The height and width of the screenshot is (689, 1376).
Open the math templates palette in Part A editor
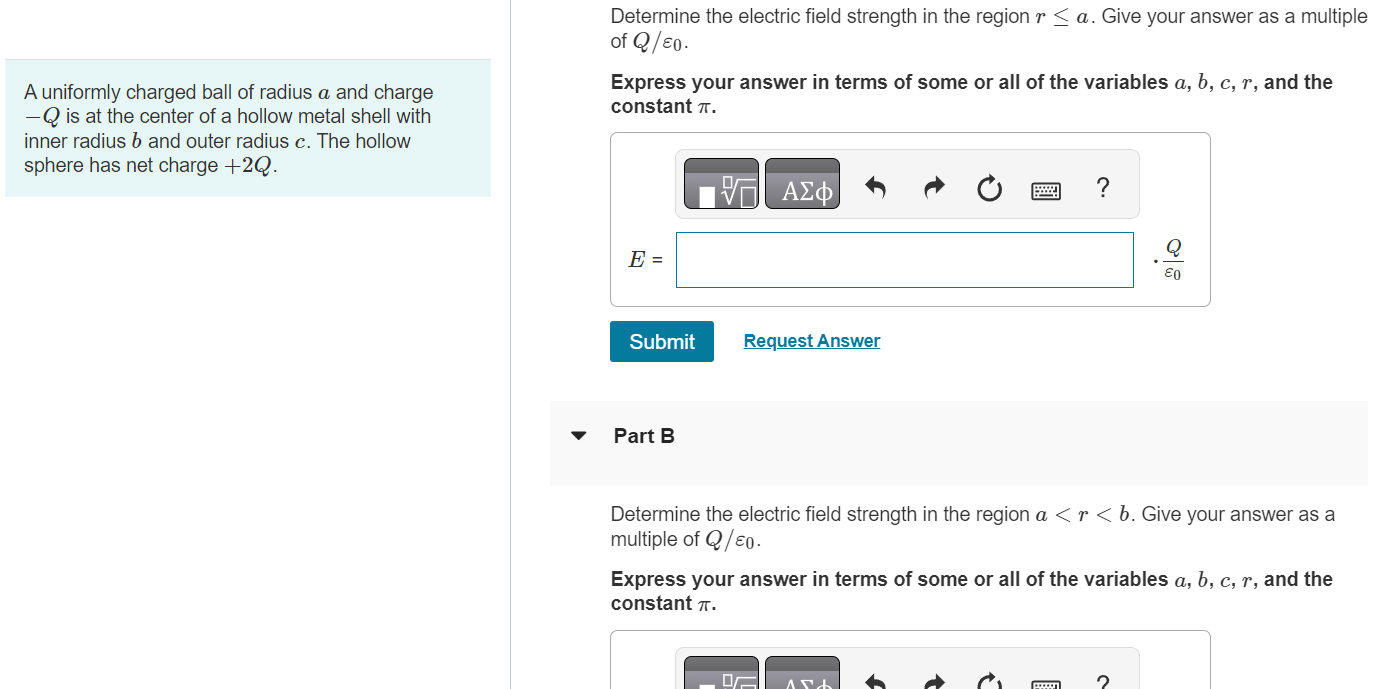(719, 183)
